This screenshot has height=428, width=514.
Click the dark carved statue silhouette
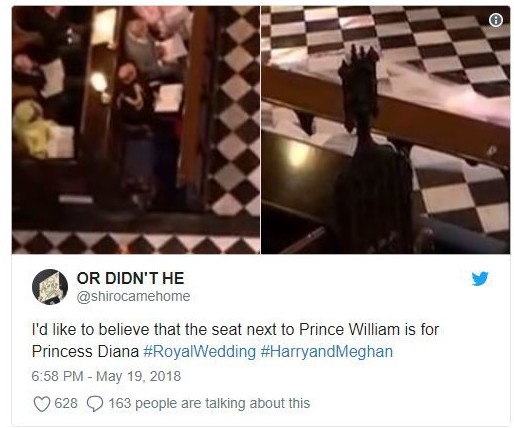[370, 150]
